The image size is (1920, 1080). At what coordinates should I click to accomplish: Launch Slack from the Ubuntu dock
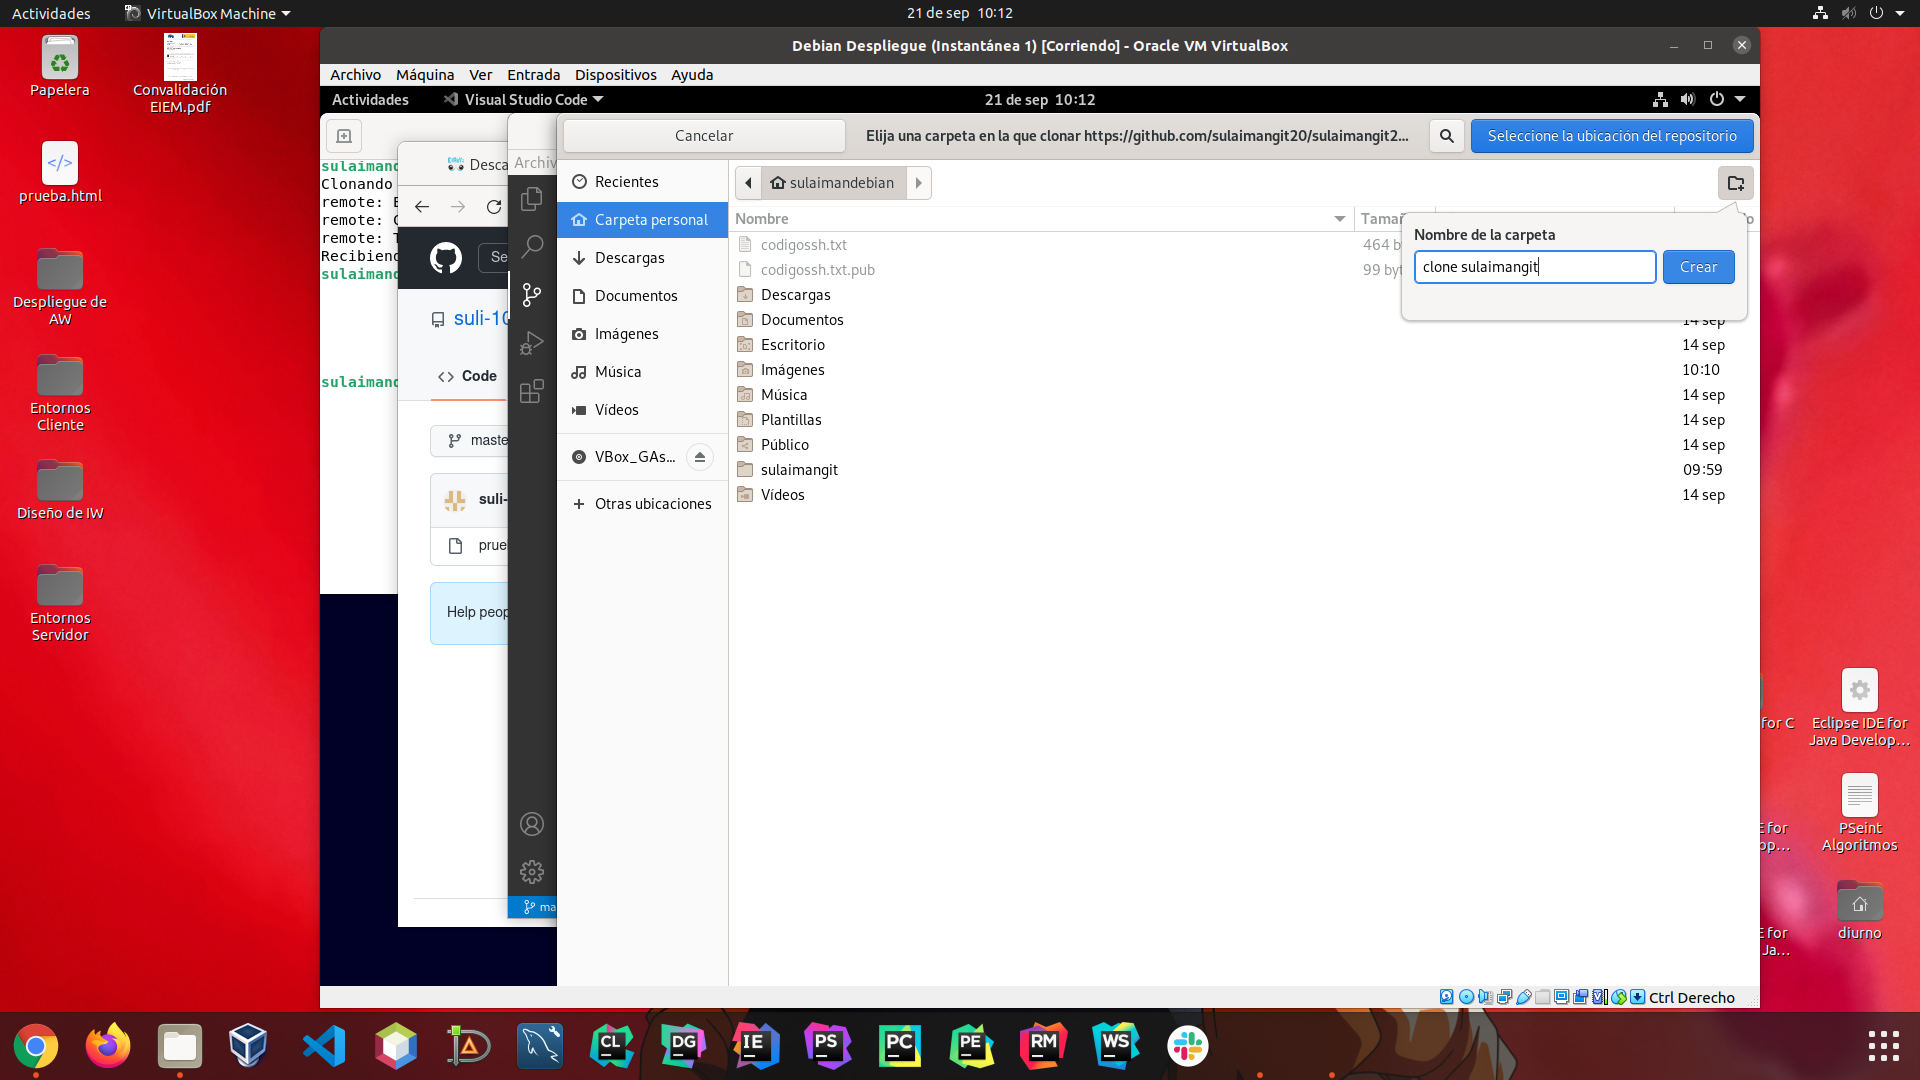(1187, 1046)
